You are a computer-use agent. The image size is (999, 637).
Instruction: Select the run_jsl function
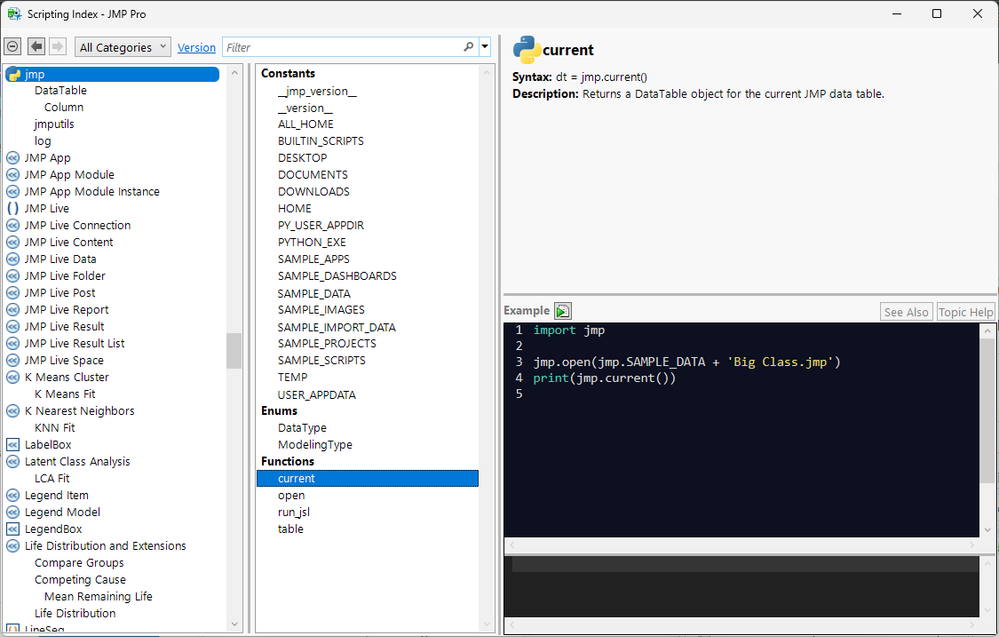[x=296, y=512]
